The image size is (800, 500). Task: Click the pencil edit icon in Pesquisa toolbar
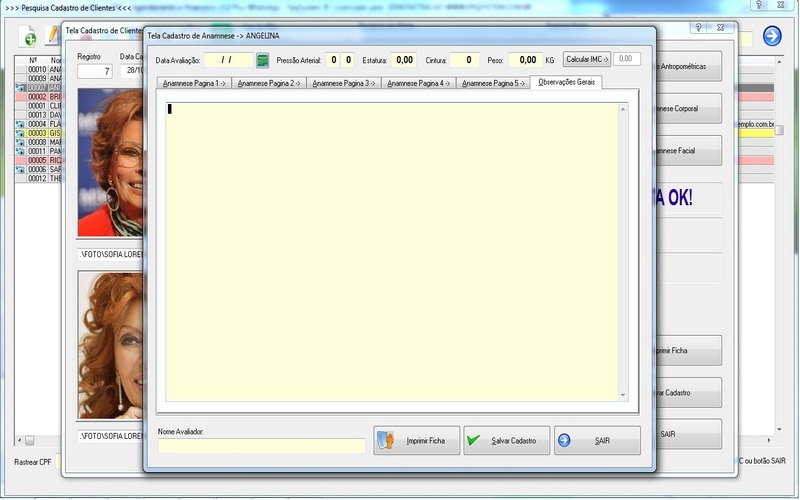click(53, 35)
